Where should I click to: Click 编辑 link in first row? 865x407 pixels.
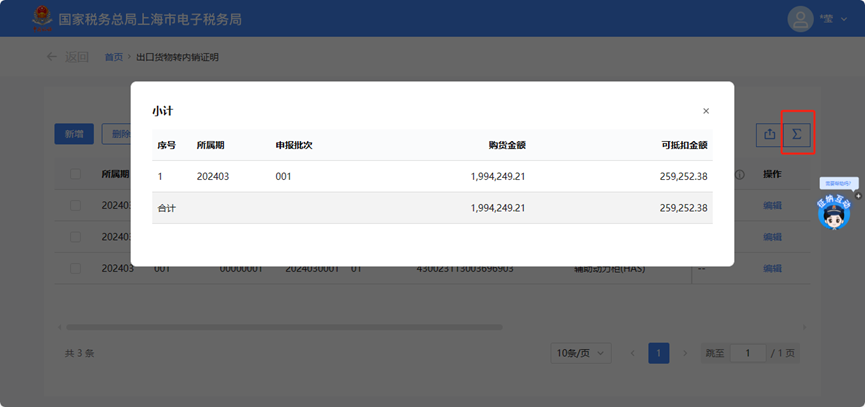tap(772, 205)
